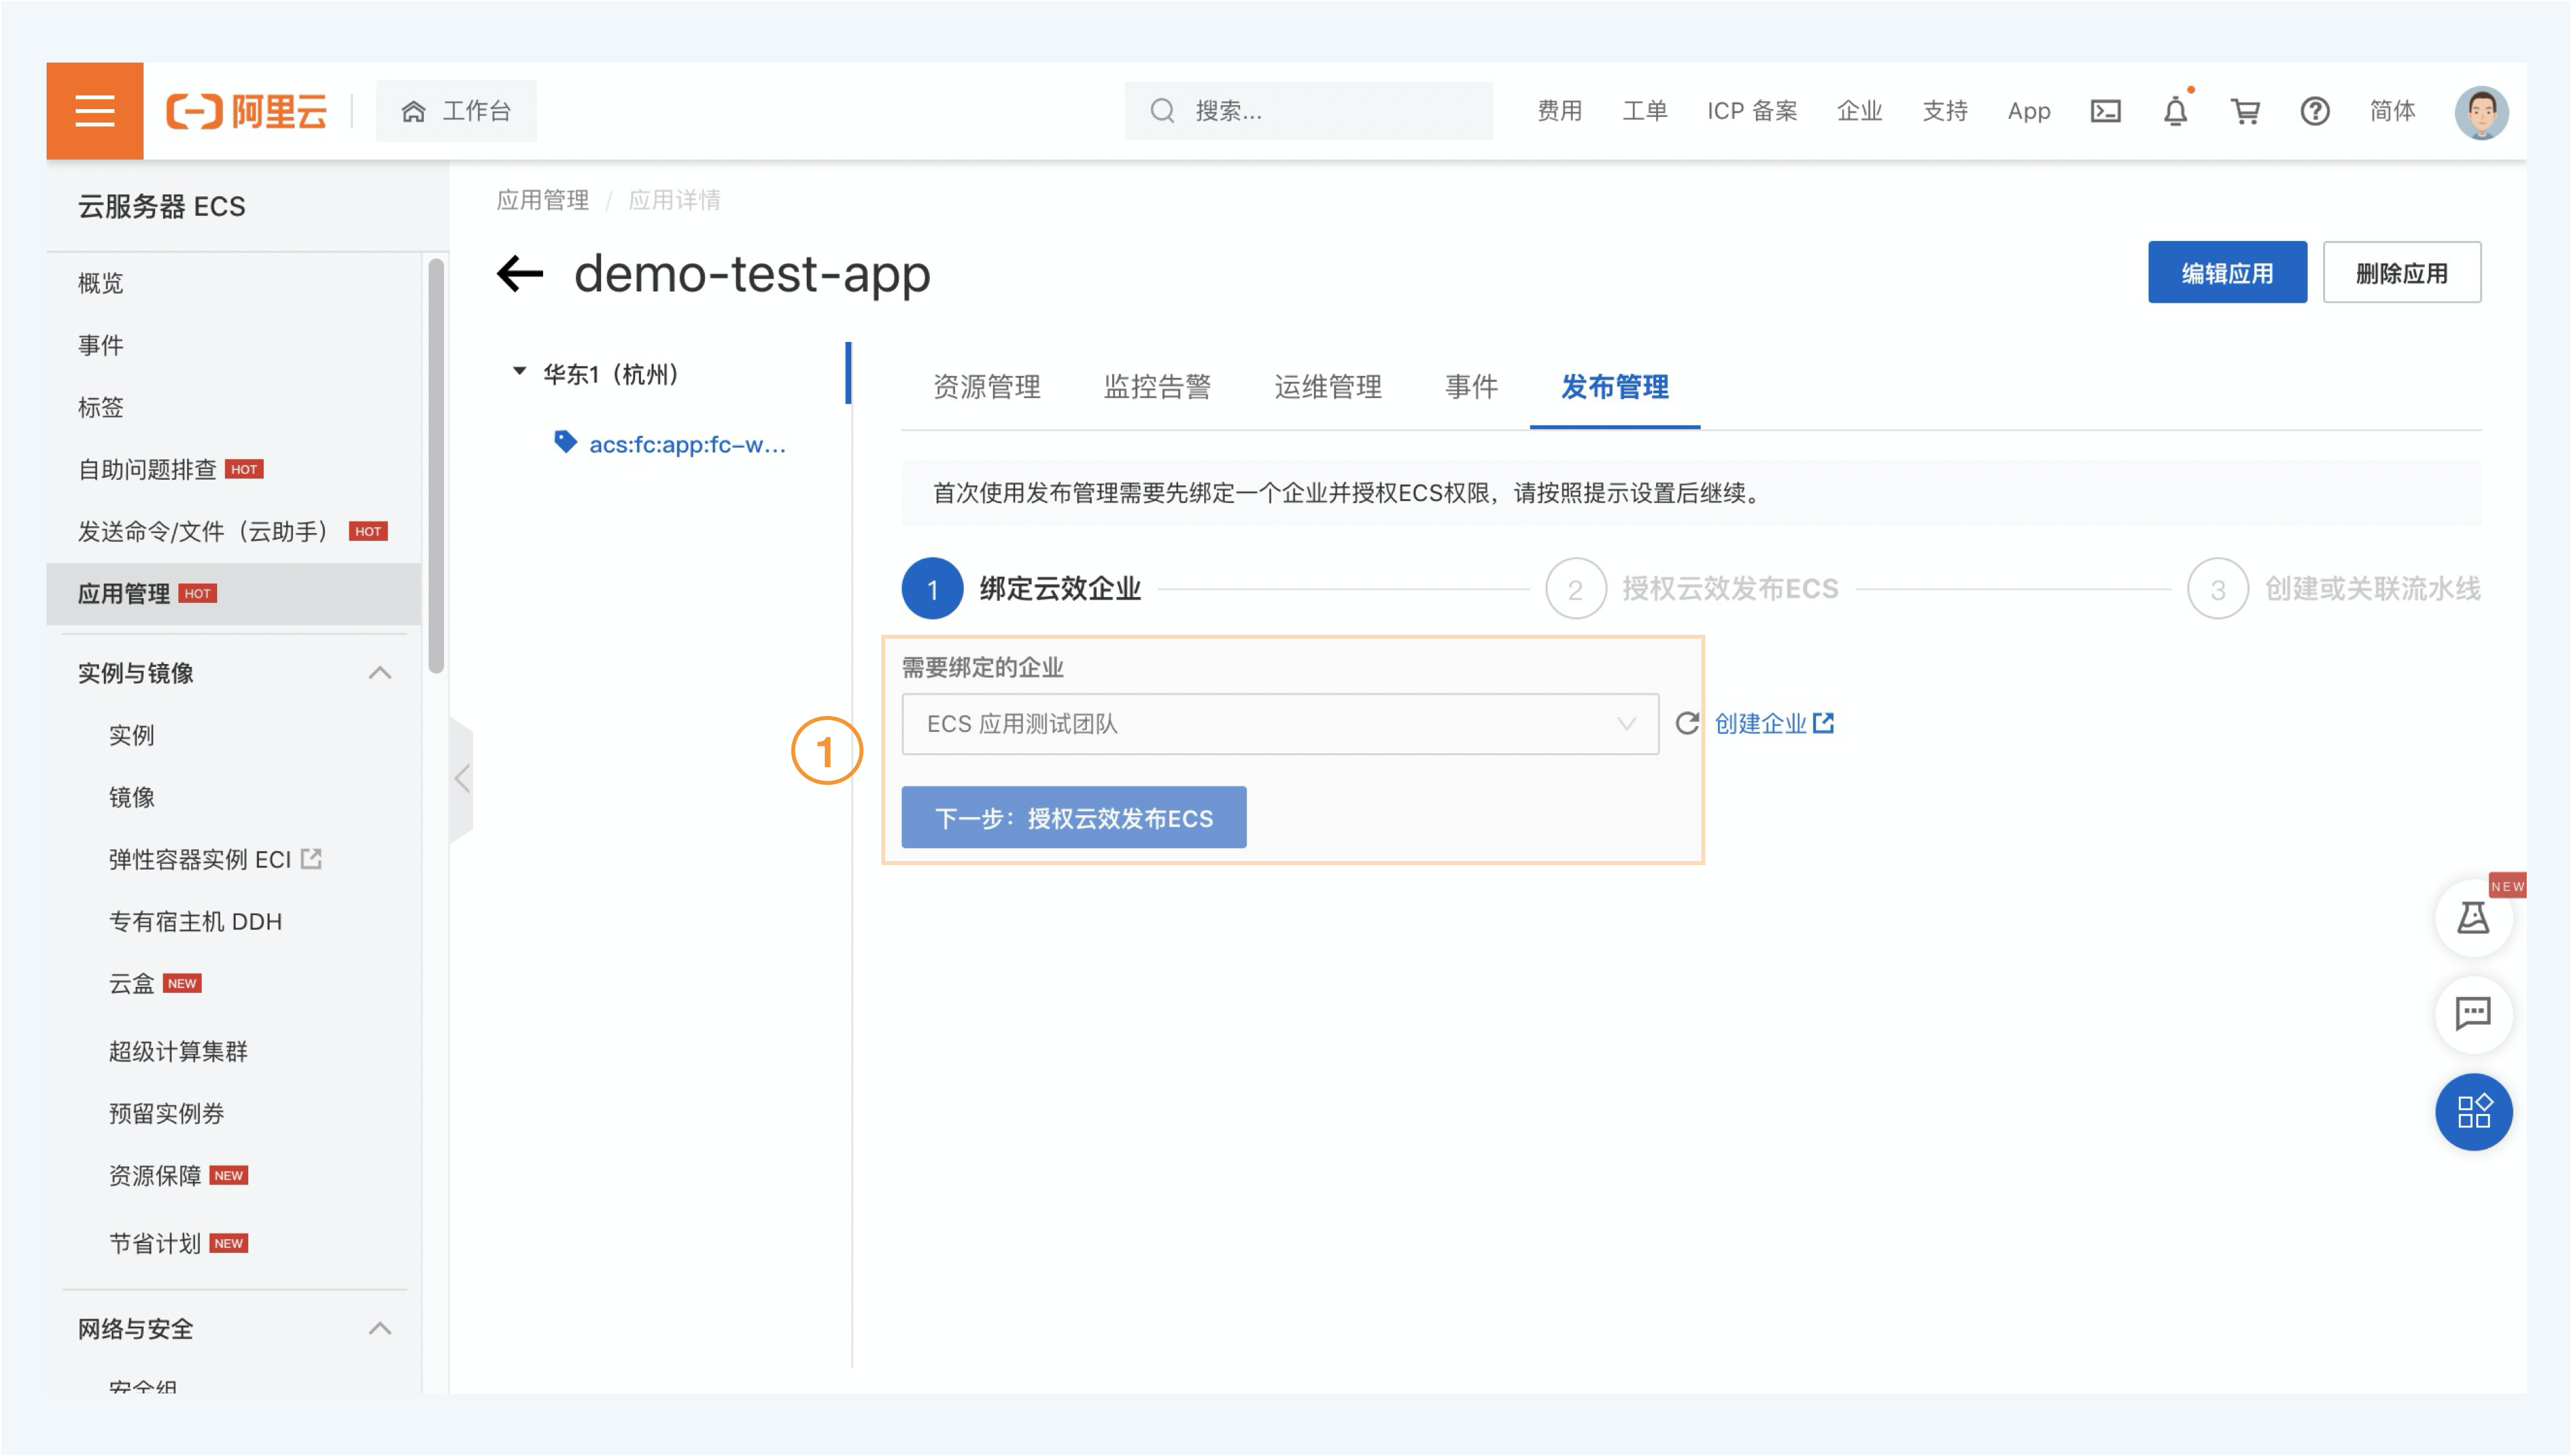This screenshot has width=2572, height=1456.
Task: Click the 云服务器 ECS sidebar title
Action: [x=162, y=206]
